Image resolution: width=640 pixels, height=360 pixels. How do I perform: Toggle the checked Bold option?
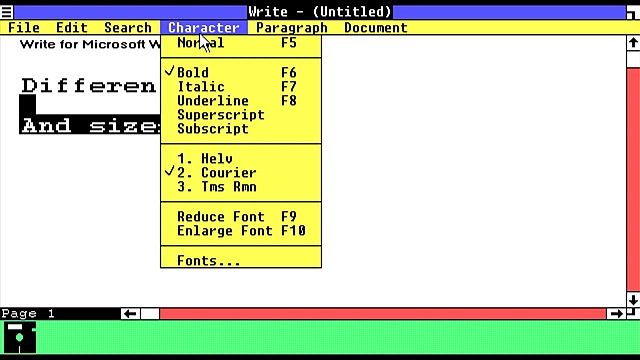tap(241, 73)
